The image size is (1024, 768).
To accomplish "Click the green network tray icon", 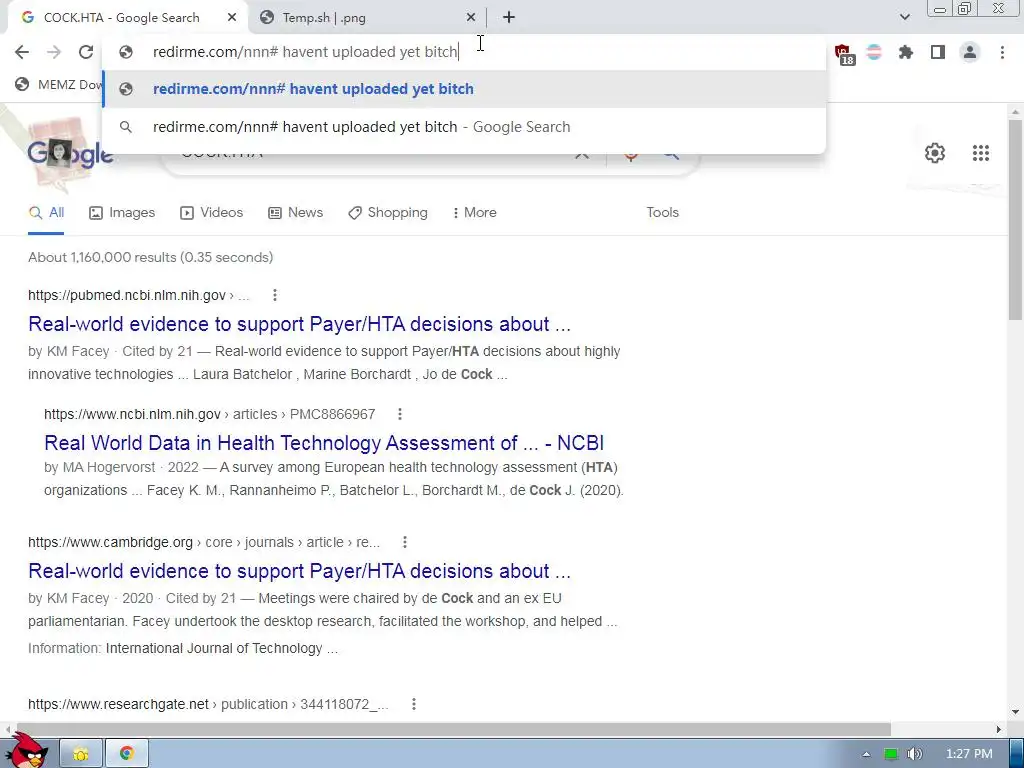I will coord(891,754).
